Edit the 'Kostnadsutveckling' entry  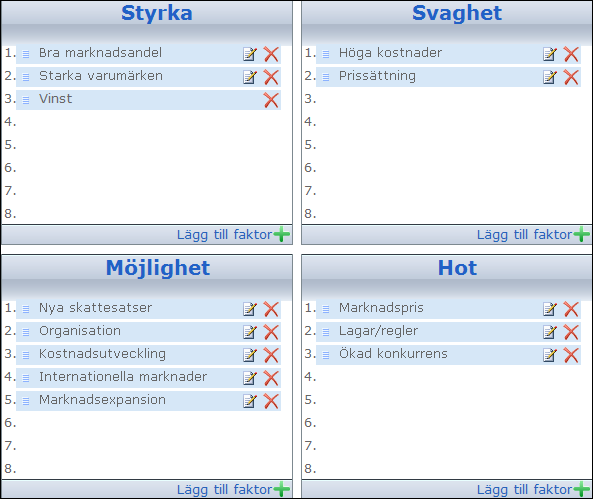coord(250,355)
